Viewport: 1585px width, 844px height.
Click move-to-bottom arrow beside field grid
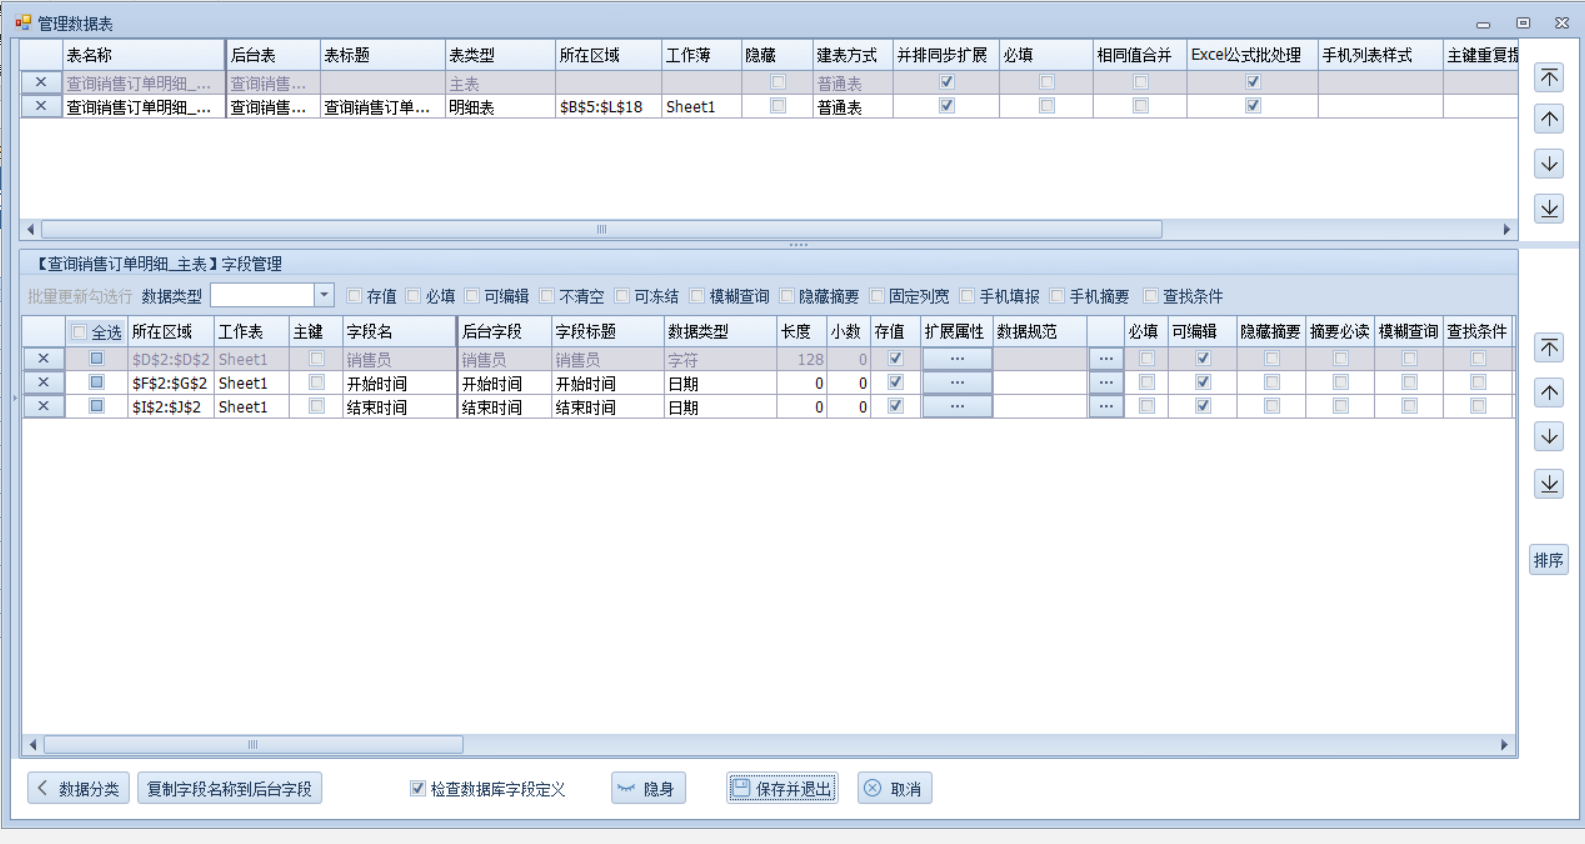(x=1549, y=484)
